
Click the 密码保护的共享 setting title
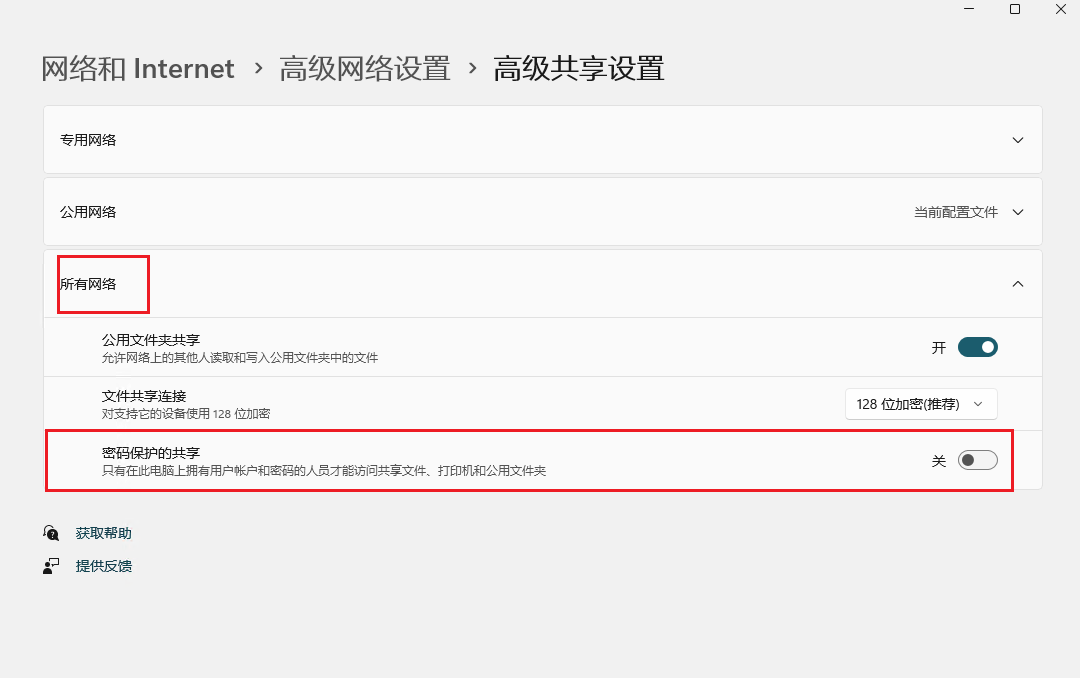pyautogui.click(x=150, y=453)
